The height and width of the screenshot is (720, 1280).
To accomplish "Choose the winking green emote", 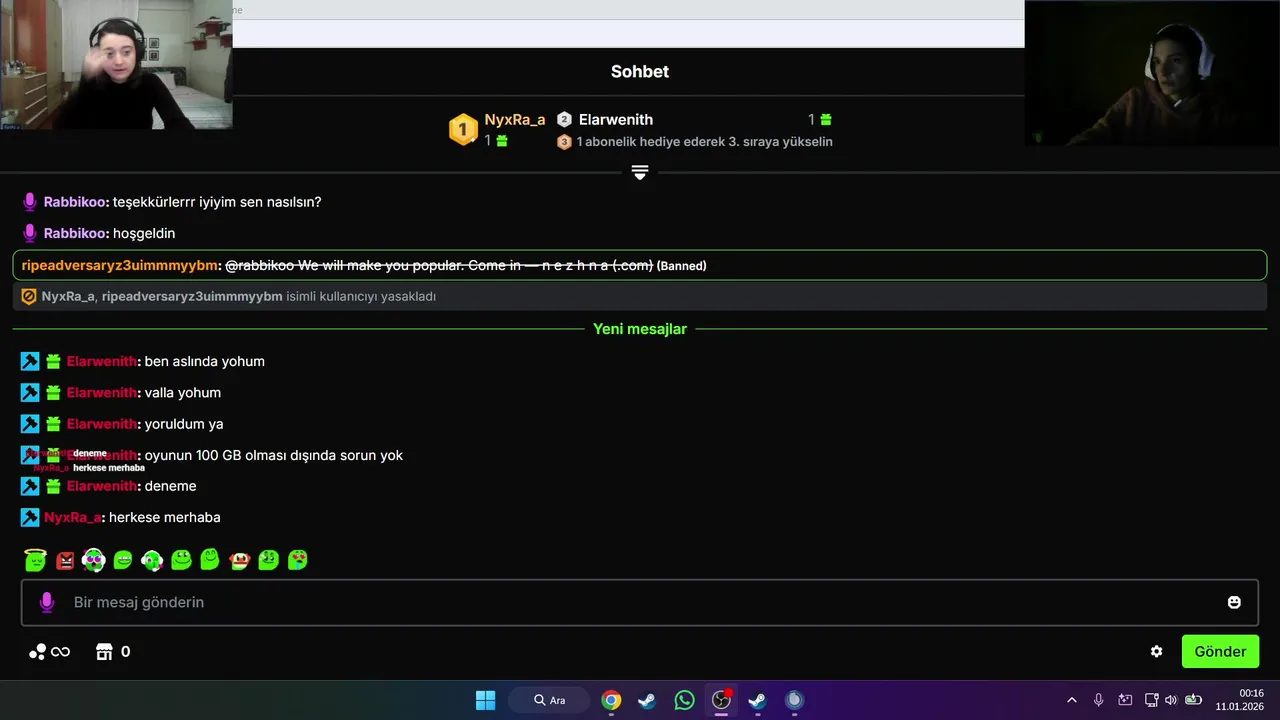I will click(268, 560).
